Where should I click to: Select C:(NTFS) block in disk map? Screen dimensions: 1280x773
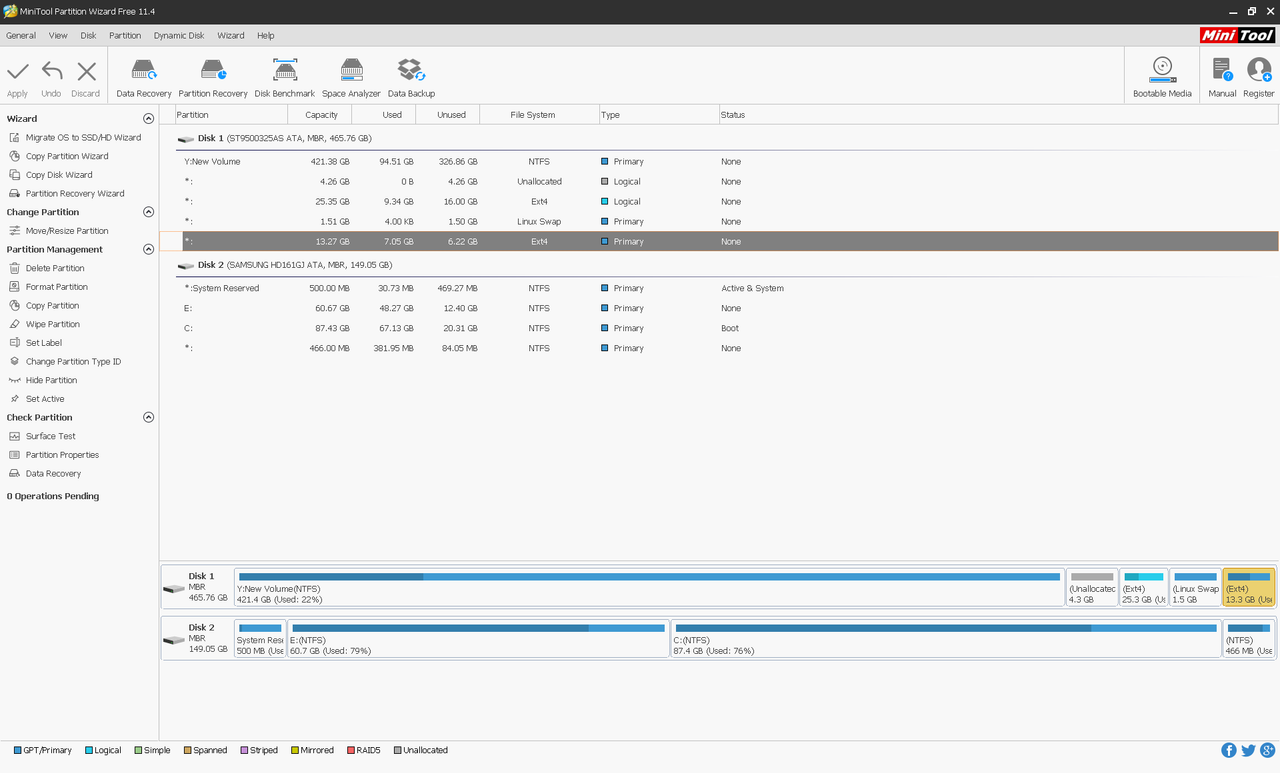click(x=946, y=638)
